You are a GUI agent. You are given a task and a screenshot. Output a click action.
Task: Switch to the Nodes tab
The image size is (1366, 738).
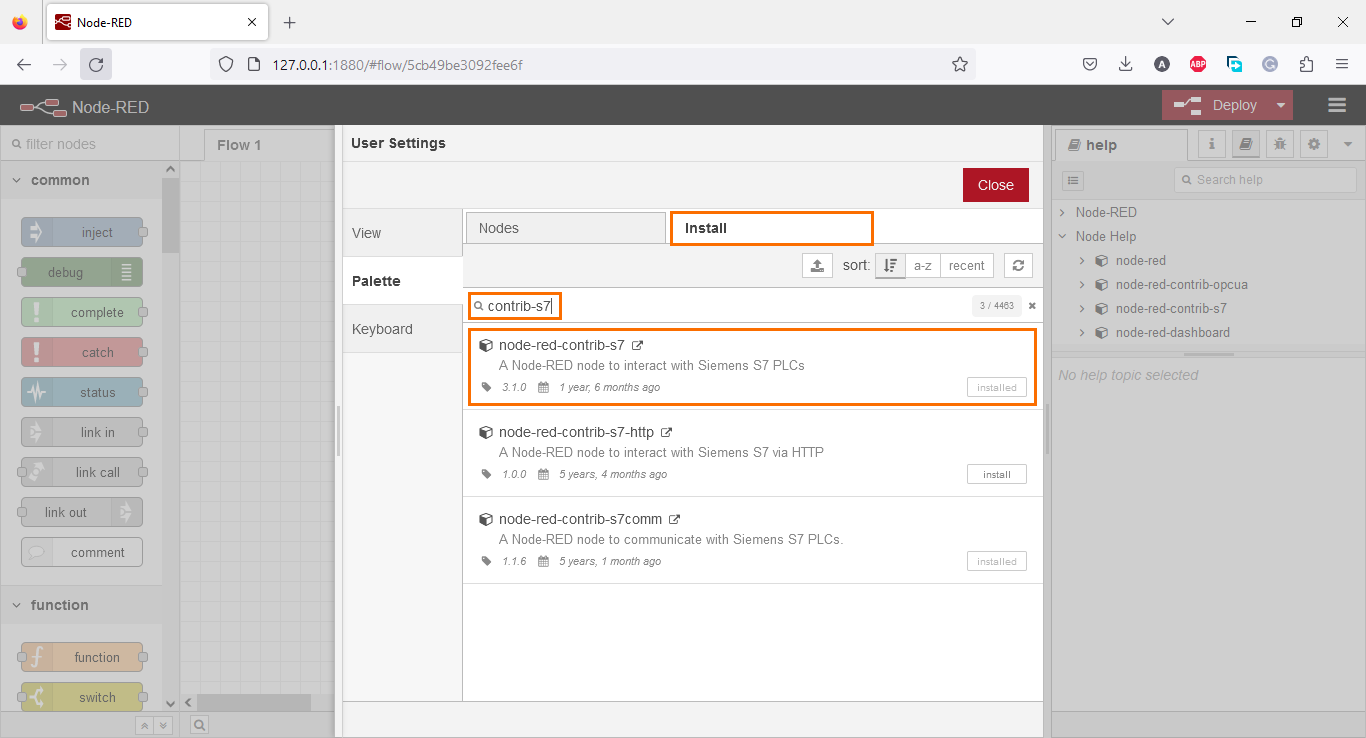coord(566,228)
